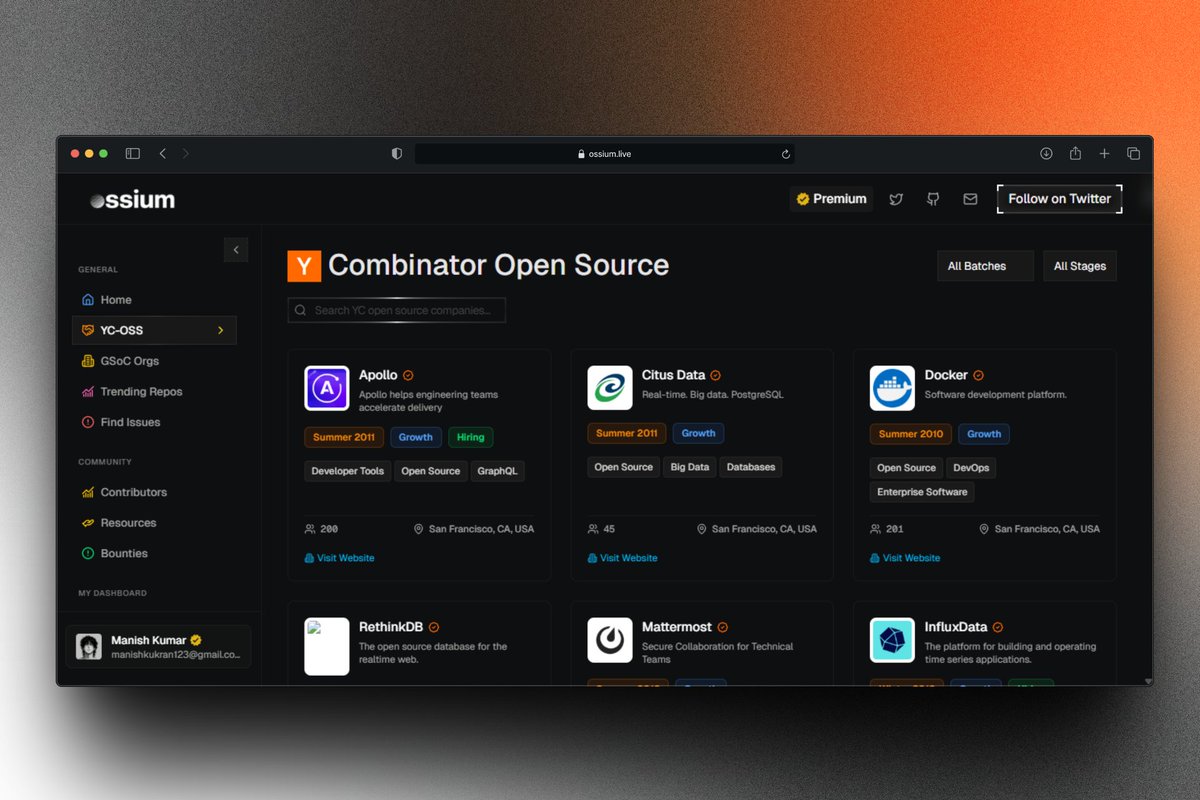This screenshot has width=1200, height=800.
Task: Click the verified badge next to Mattermost
Action: point(722,627)
